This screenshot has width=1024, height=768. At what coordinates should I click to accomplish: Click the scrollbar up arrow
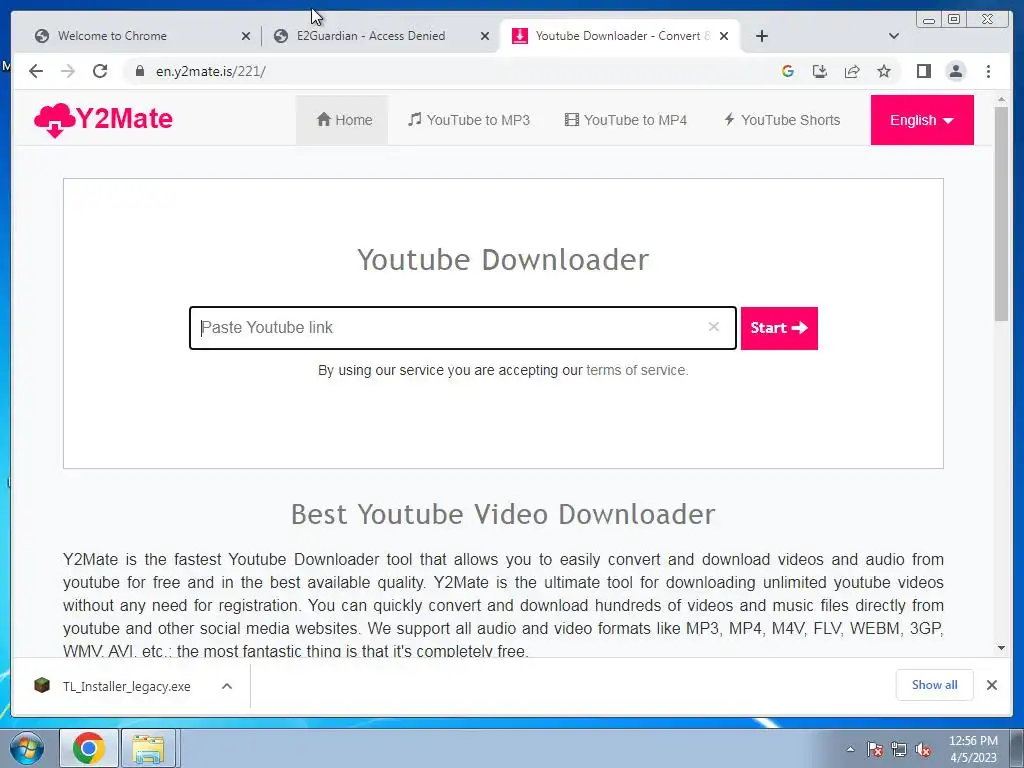[1002, 100]
